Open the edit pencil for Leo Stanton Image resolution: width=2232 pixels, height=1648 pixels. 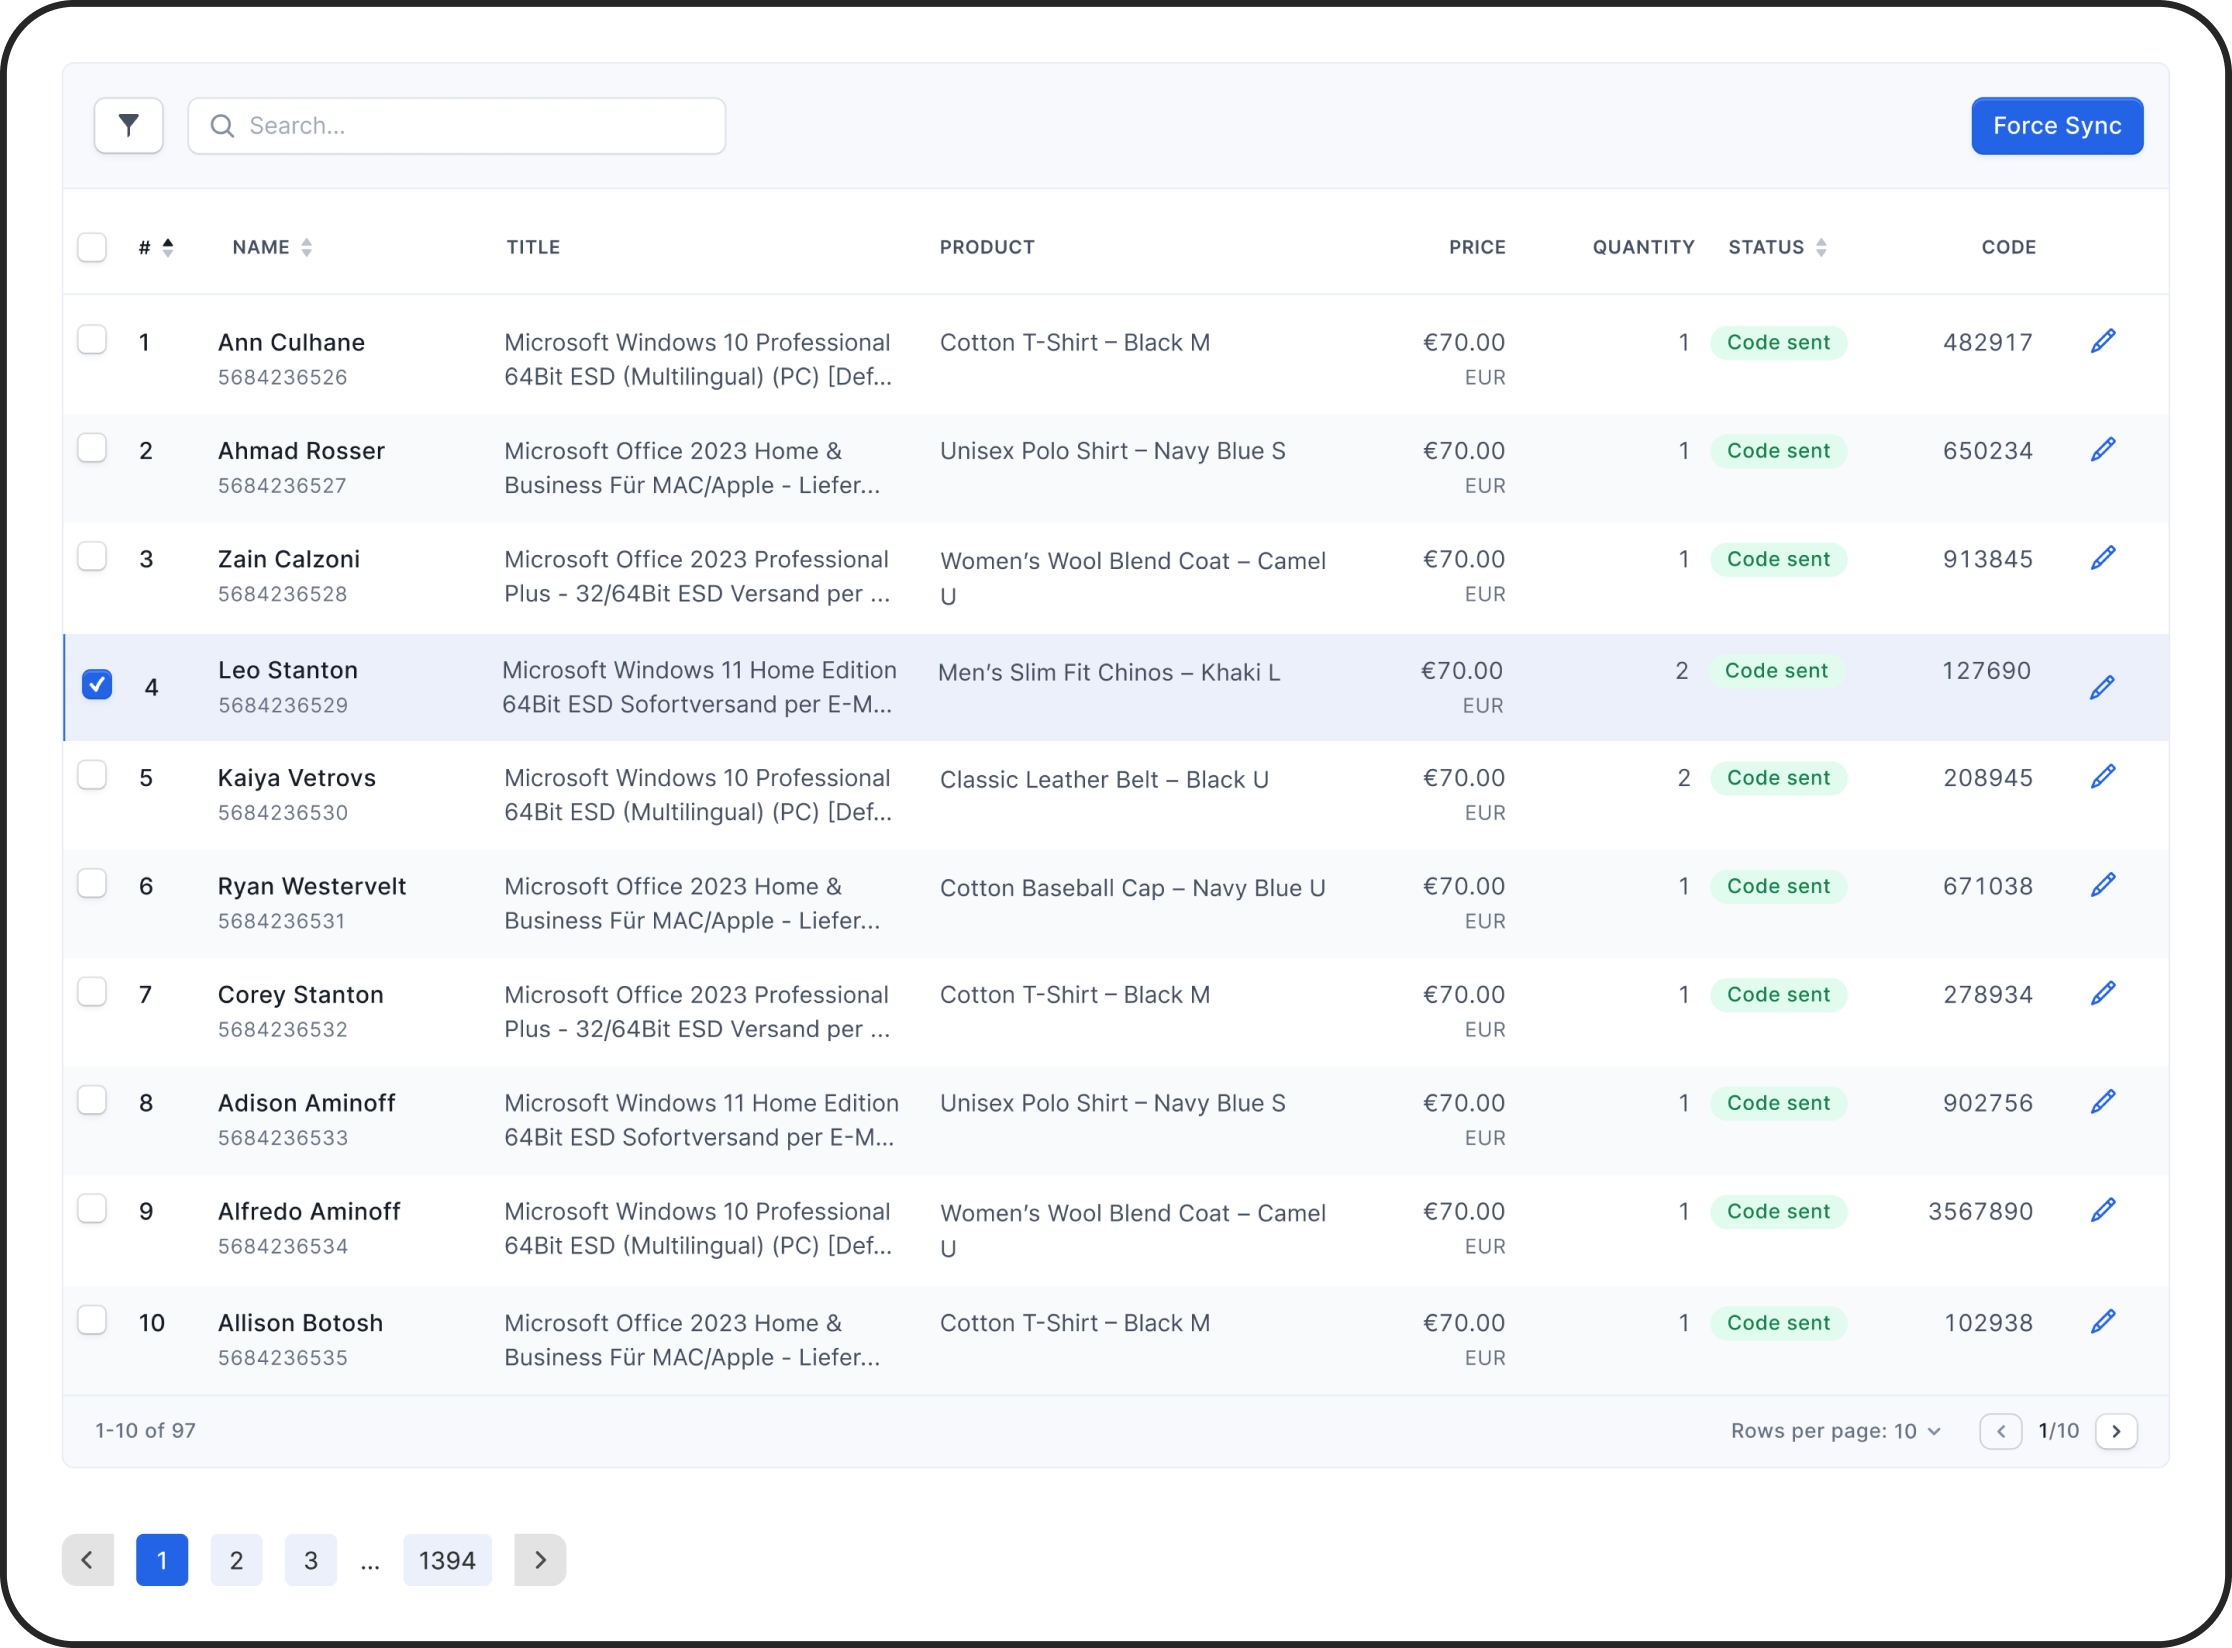click(2102, 687)
